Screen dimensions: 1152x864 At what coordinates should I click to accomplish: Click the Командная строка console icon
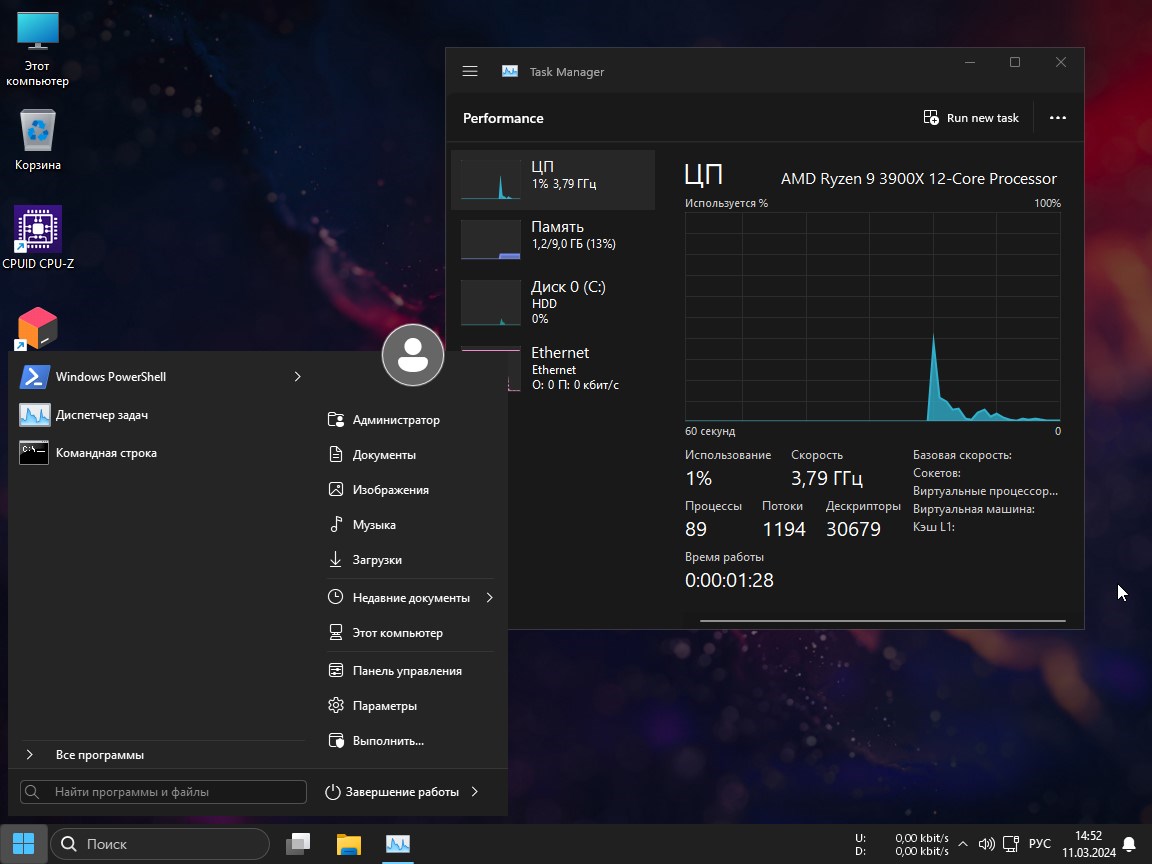pyautogui.click(x=34, y=453)
